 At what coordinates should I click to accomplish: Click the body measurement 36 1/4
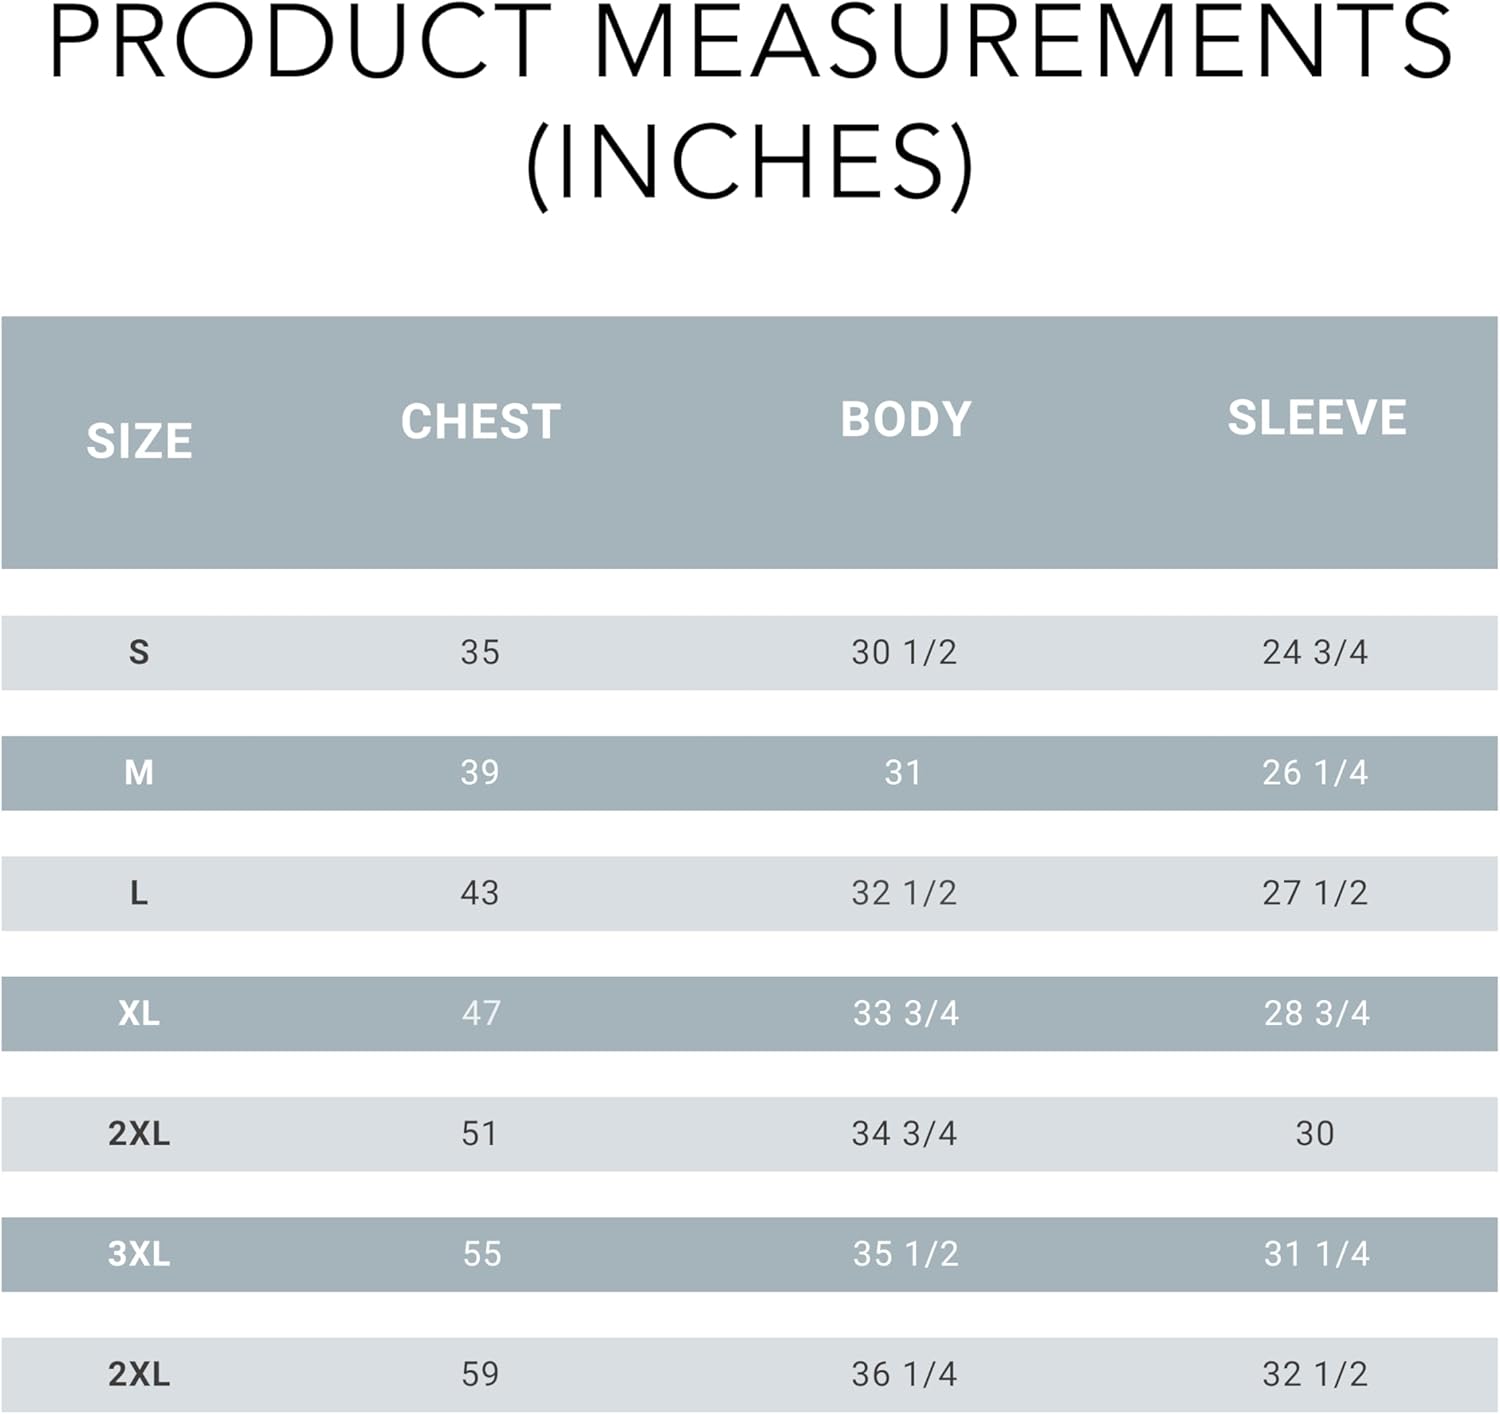[904, 1374]
